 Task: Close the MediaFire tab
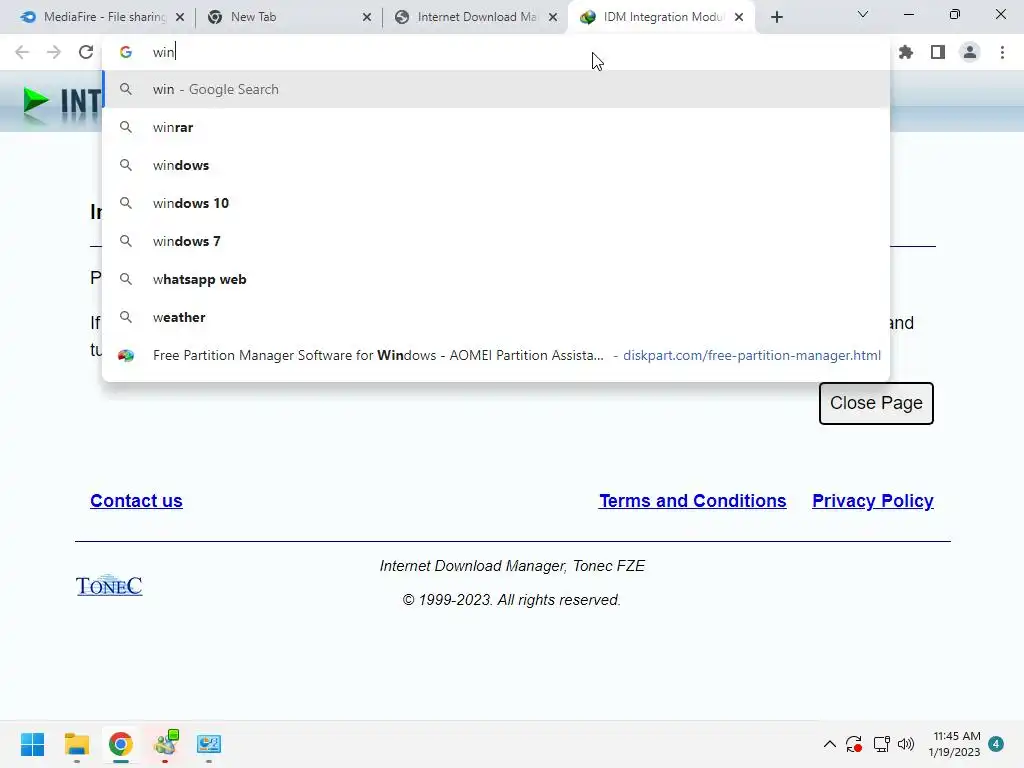(180, 17)
